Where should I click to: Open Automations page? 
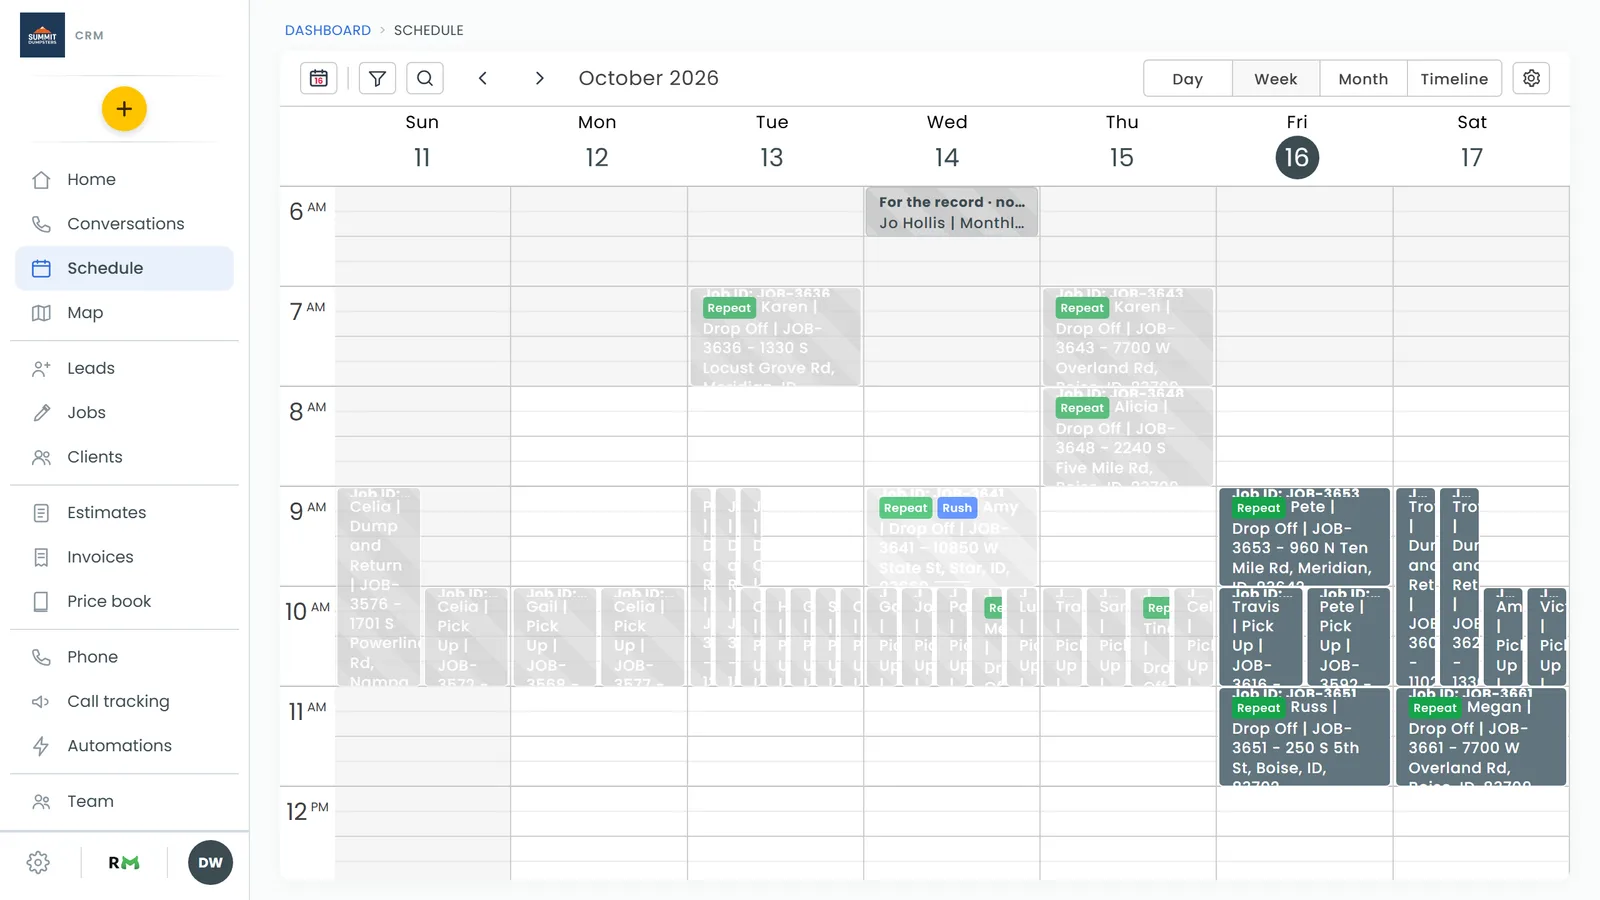124,746
